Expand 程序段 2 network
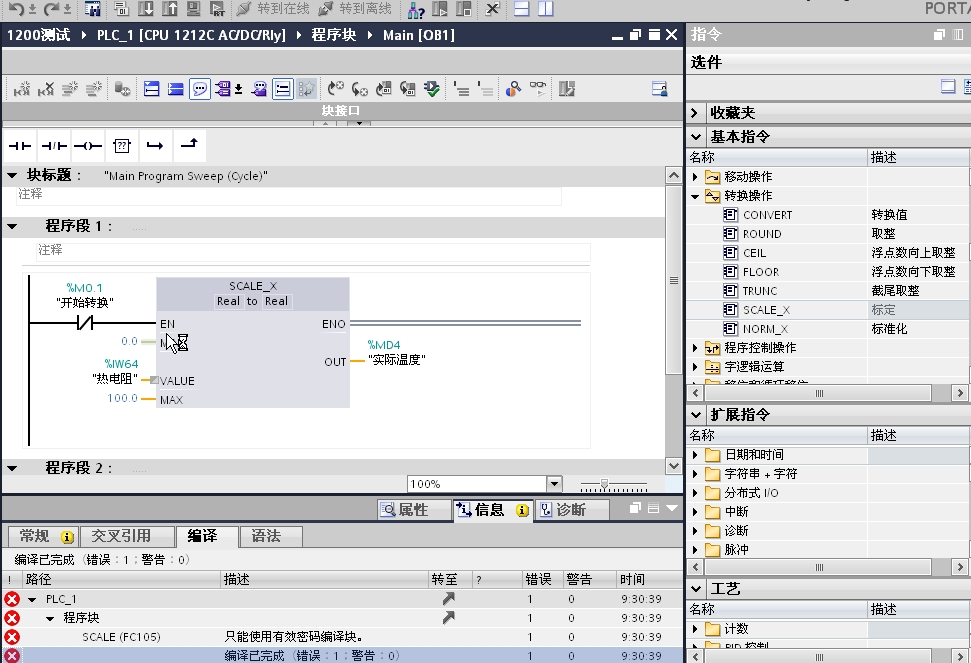The width and height of the screenshot is (971, 663). (x=12, y=469)
